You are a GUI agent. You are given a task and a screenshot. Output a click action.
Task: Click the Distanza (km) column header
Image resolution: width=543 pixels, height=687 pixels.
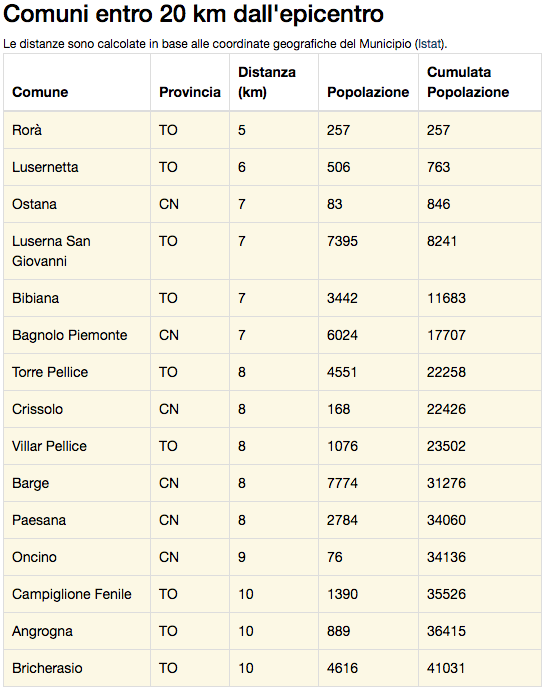click(266, 82)
